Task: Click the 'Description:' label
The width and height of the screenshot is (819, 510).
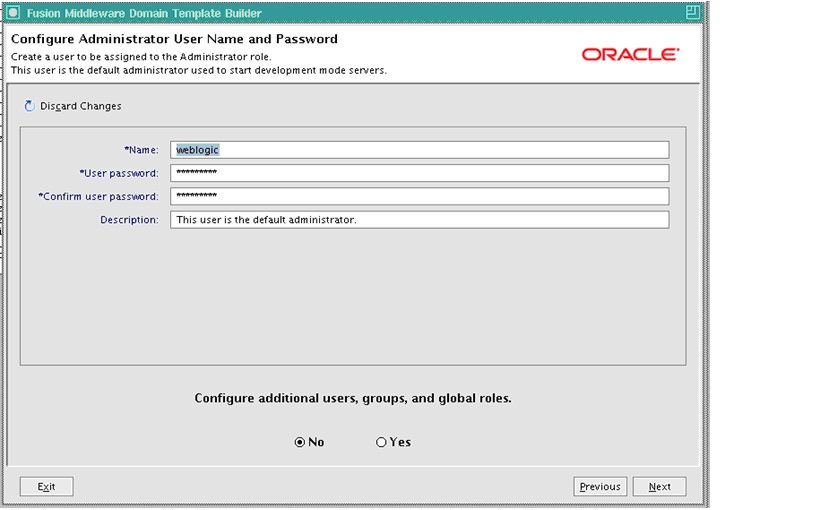Action: tap(129, 220)
